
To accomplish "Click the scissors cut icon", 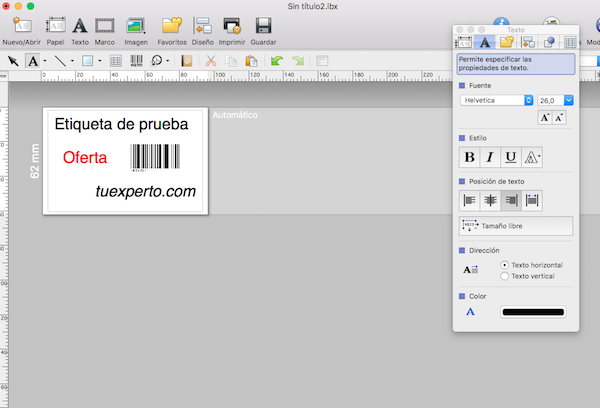I will 211,61.
